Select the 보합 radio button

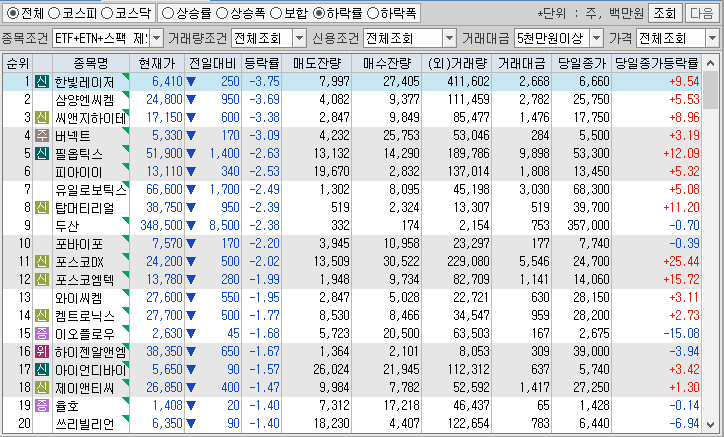(x=276, y=13)
